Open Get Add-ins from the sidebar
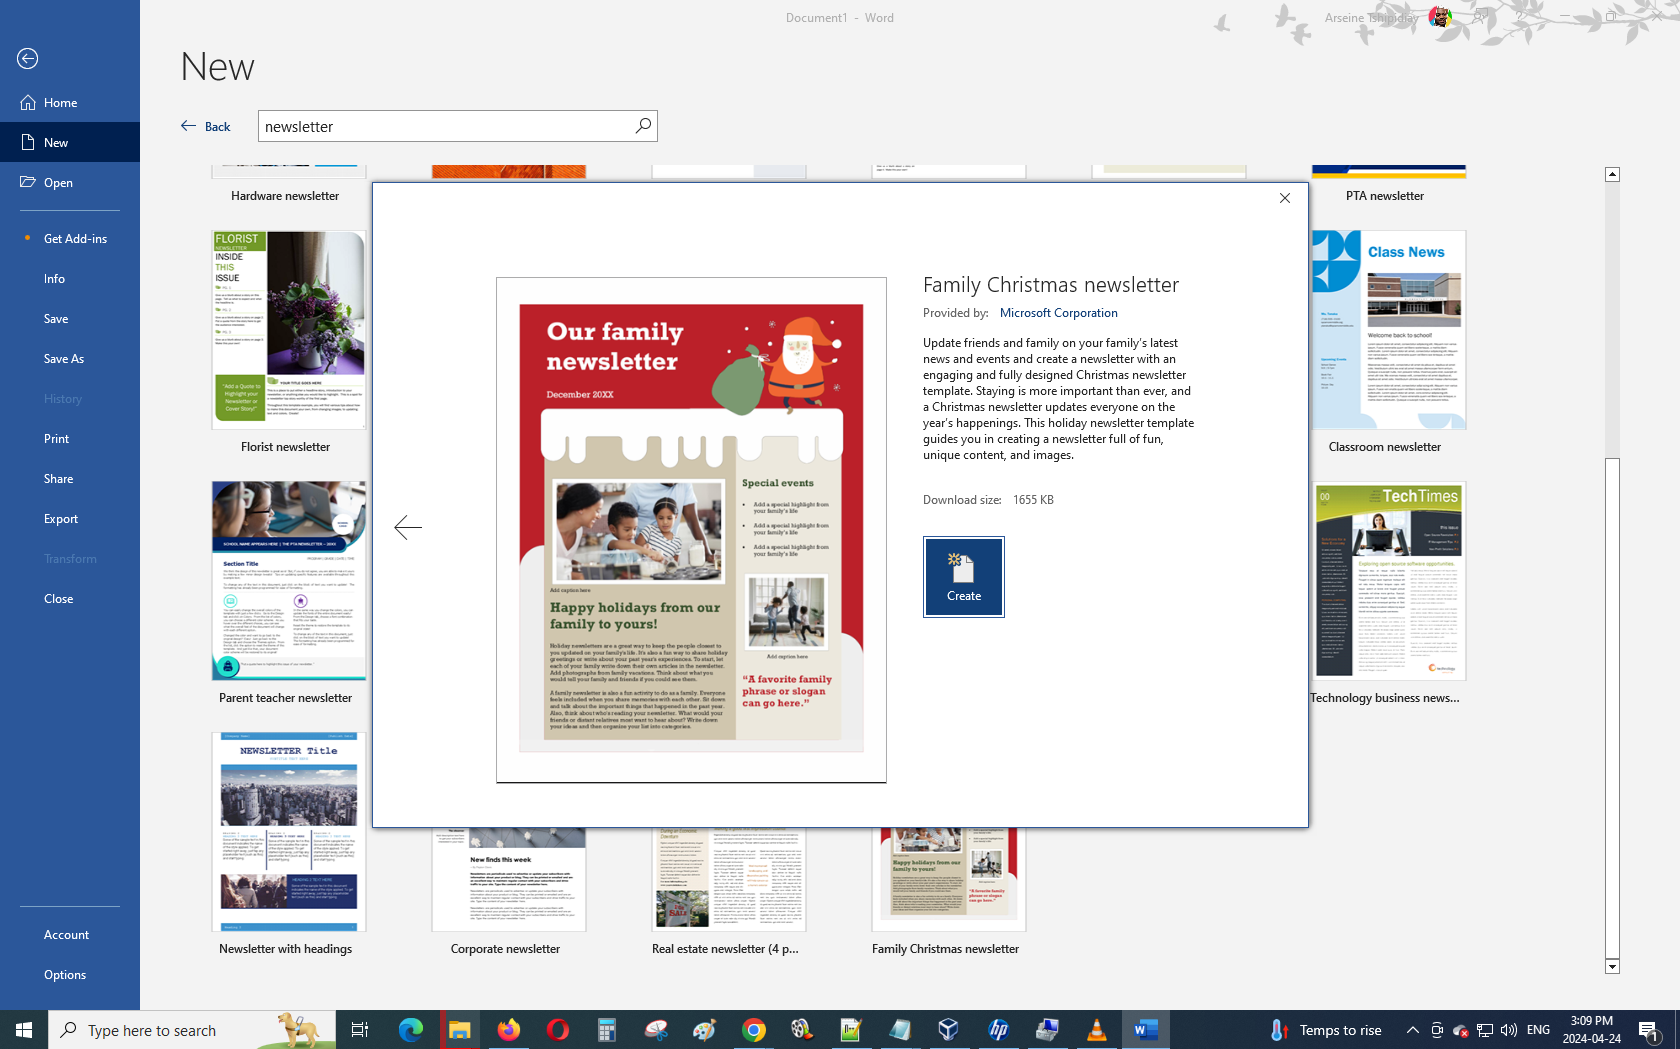This screenshot has width=1680, height=1049. [75, 239]
